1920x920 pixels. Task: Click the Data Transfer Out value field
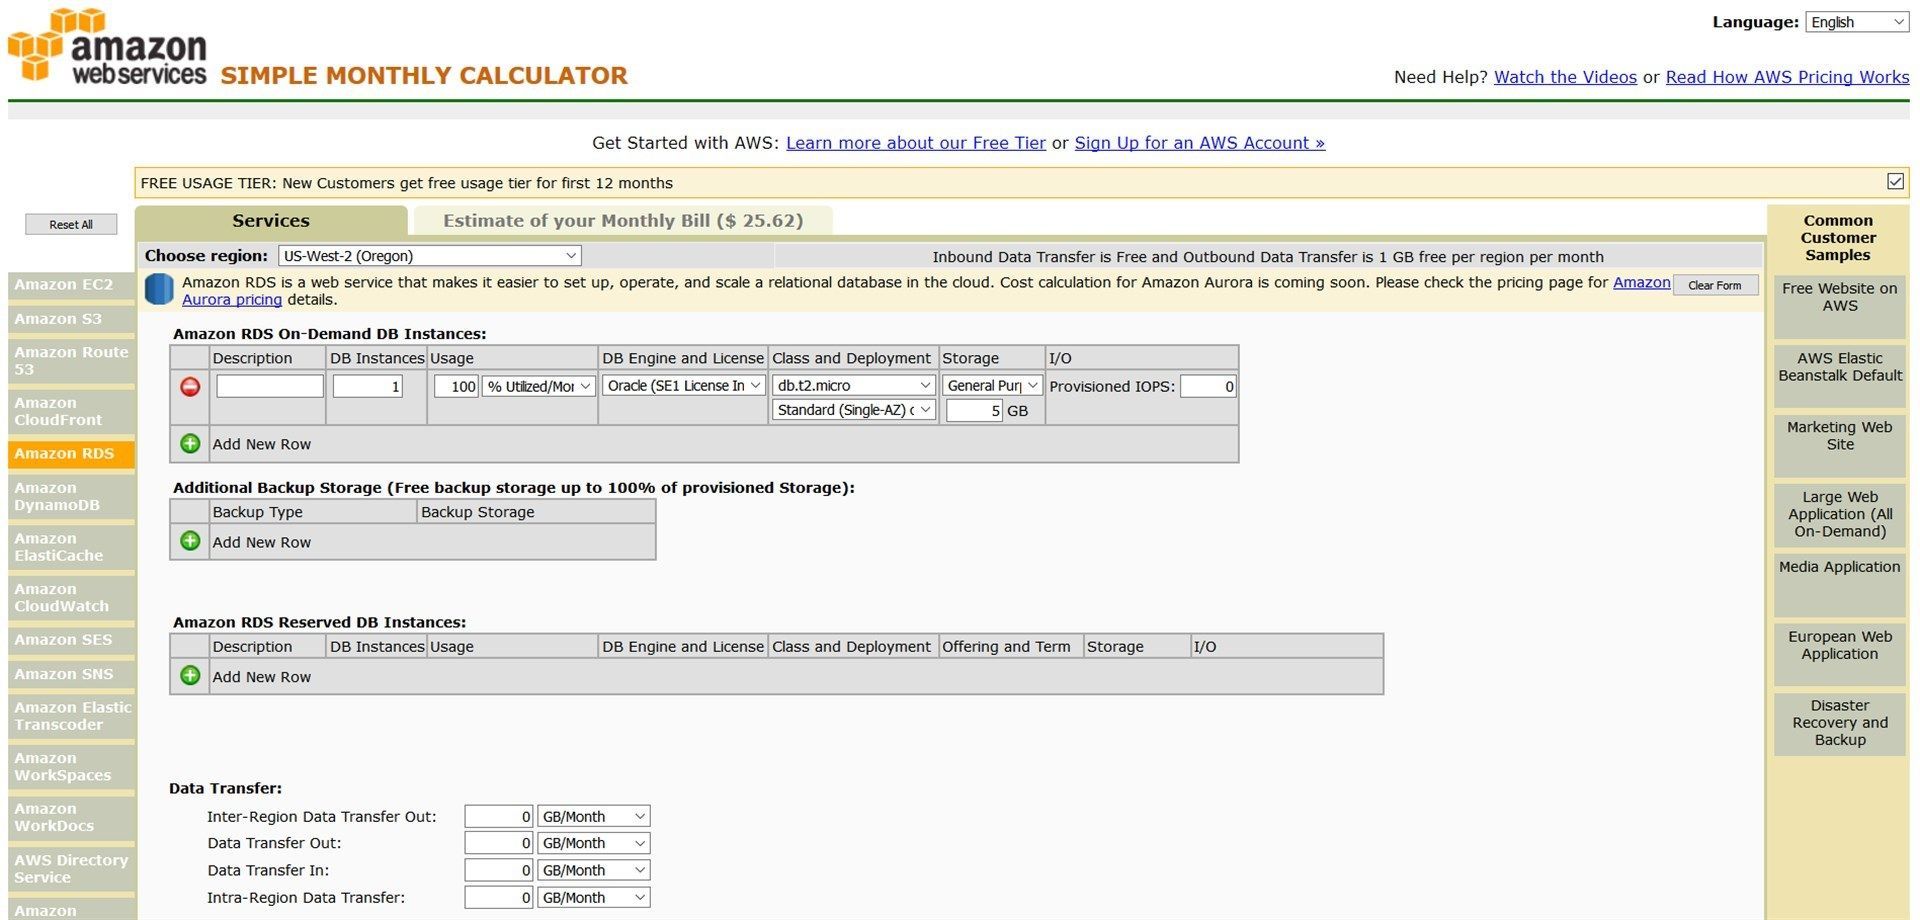point(499,844)
